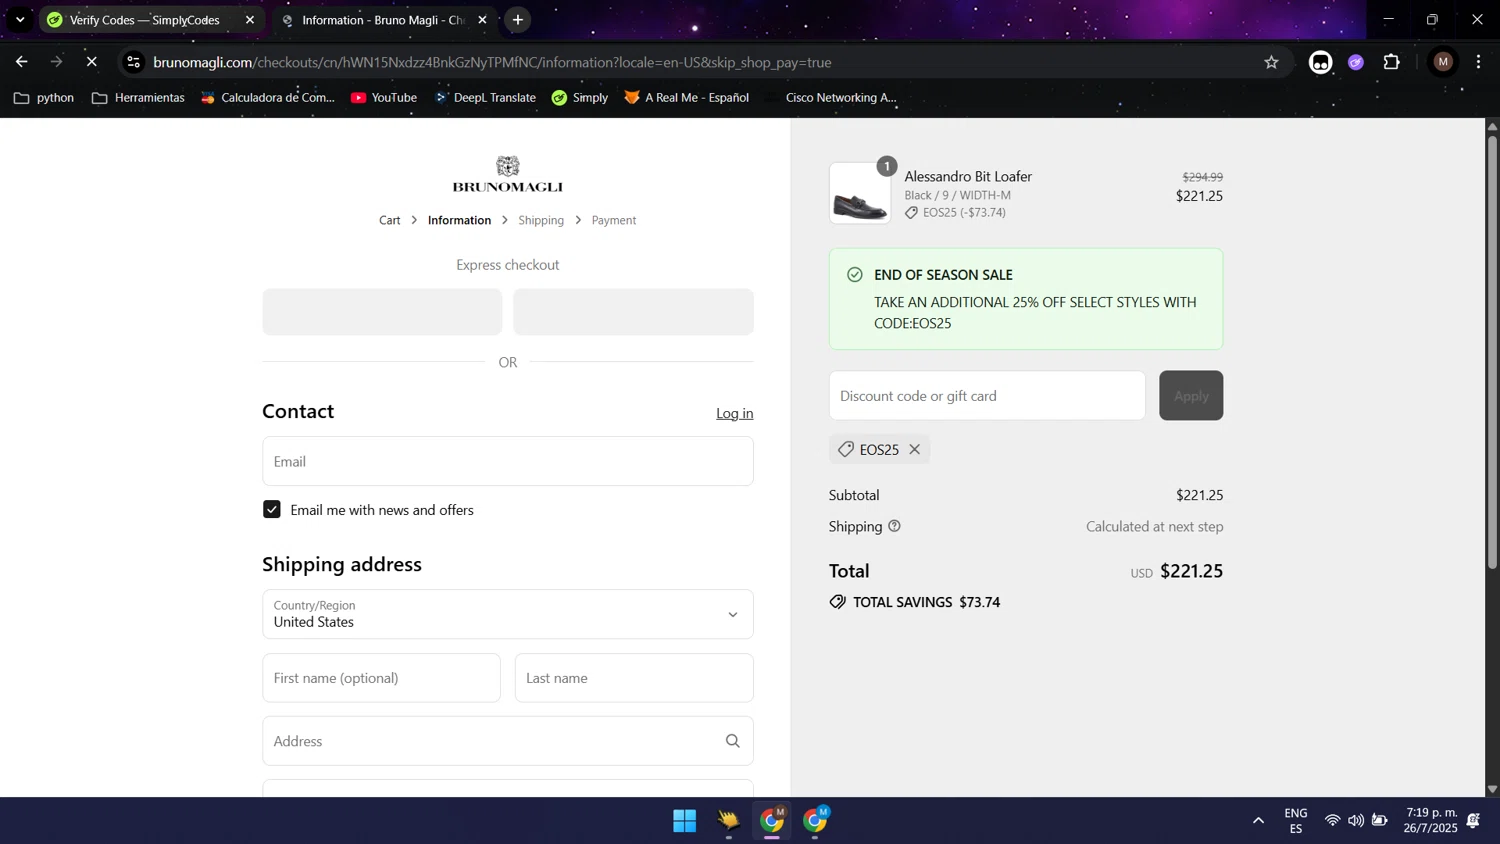The height and width of the screenshot is (844, 1500).
Task: Open the second Chrome taskbar icon
Action: [816, 821]
